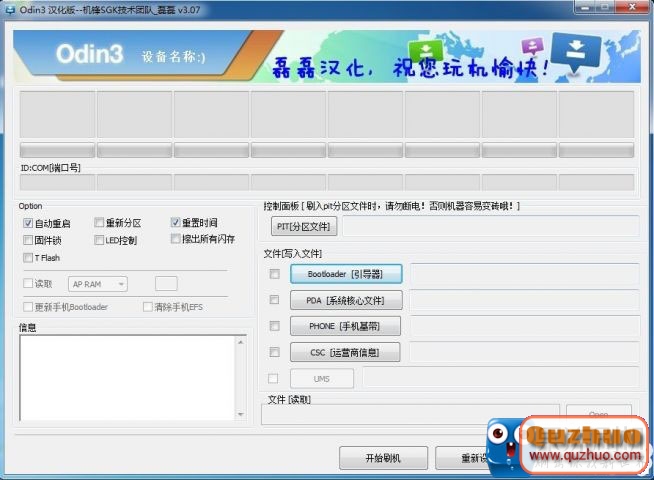The image size is (654, 480).
Task: Click the green download icon in banner
Action: [x=425, y=52]
